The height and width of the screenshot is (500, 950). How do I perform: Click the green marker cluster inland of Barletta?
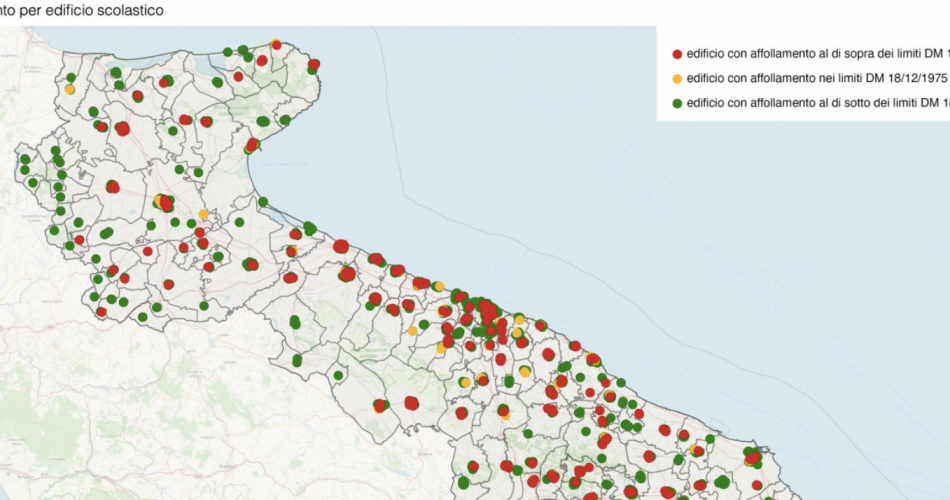tap(295, 322)
